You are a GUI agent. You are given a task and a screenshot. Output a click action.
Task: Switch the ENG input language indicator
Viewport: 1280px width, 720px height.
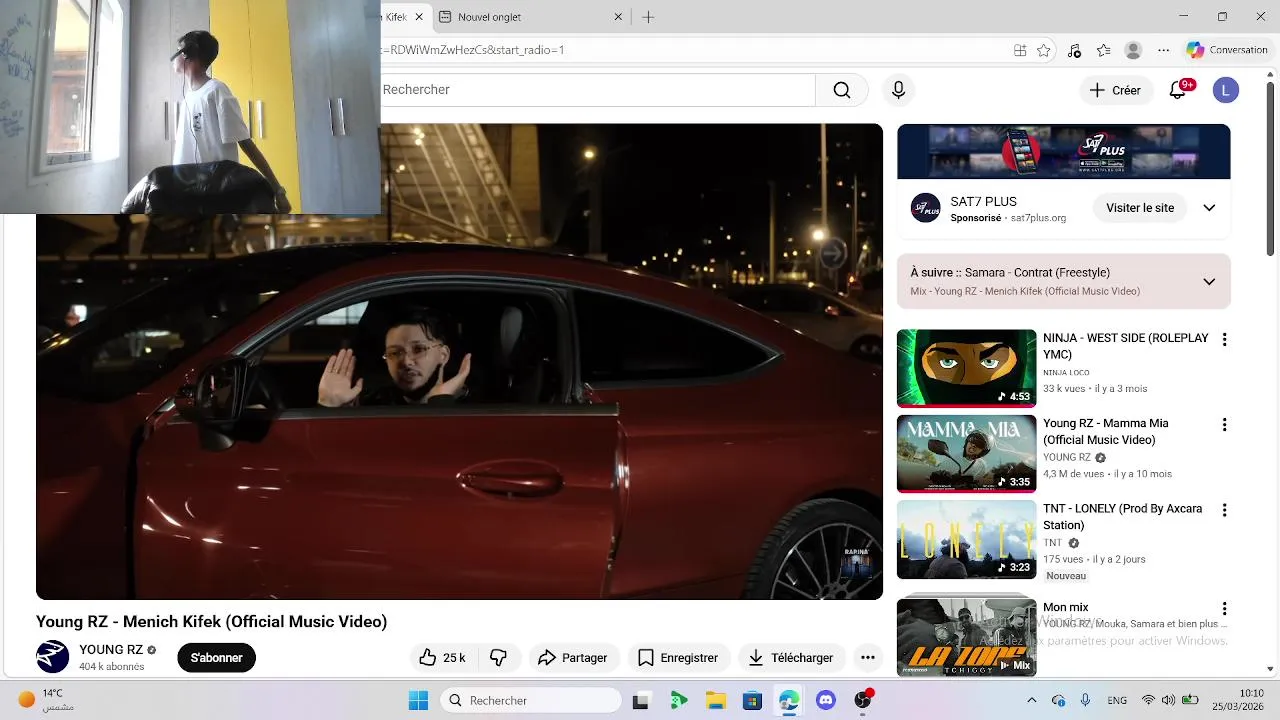coord(1117,701)
